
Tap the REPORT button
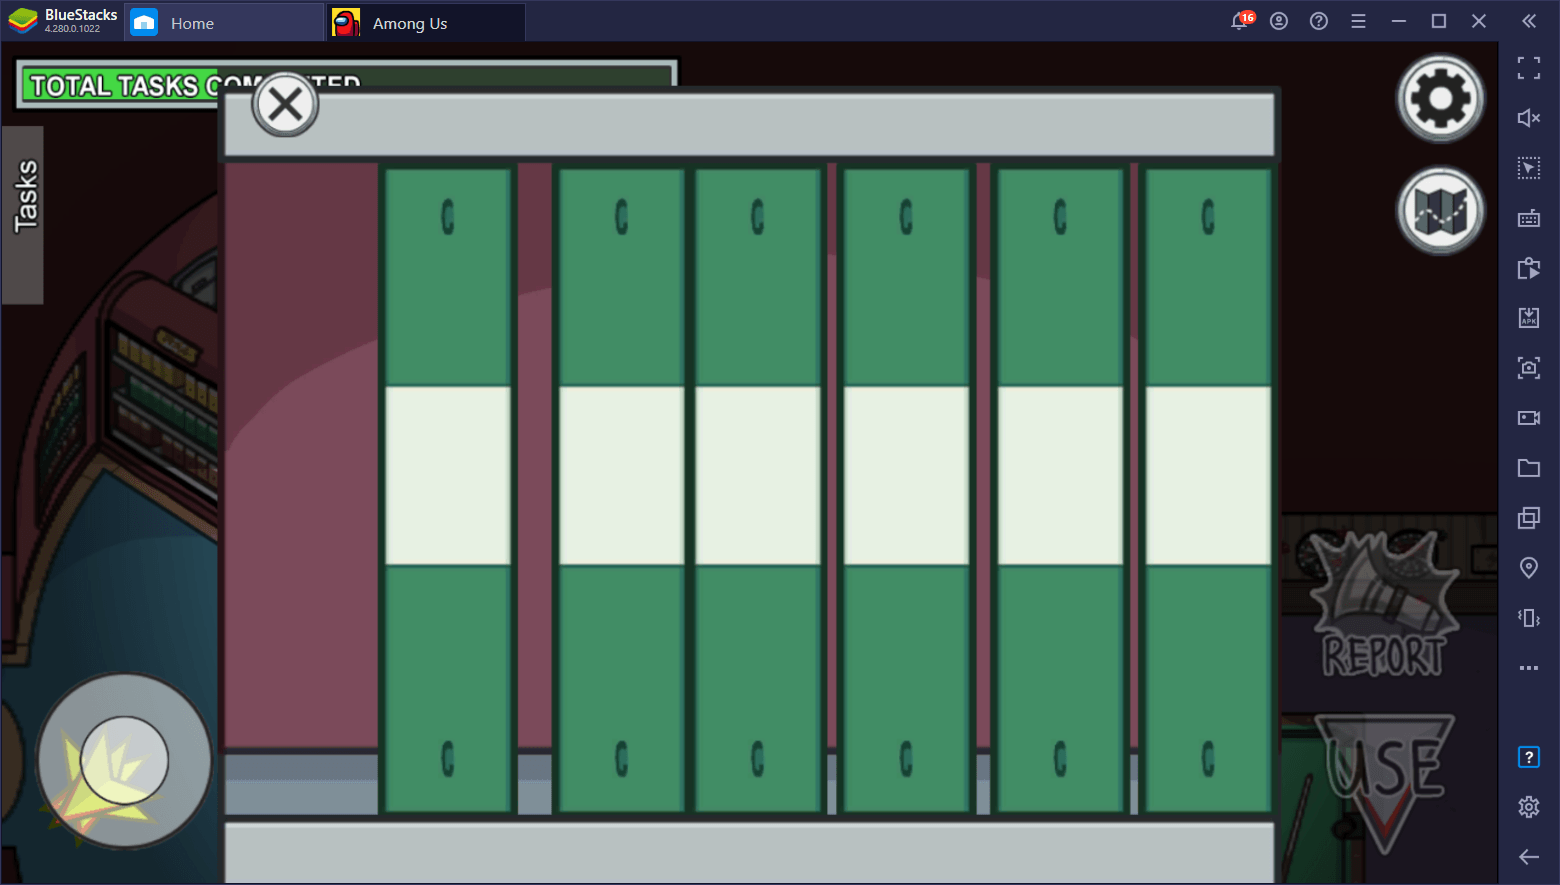[1384, 605]
